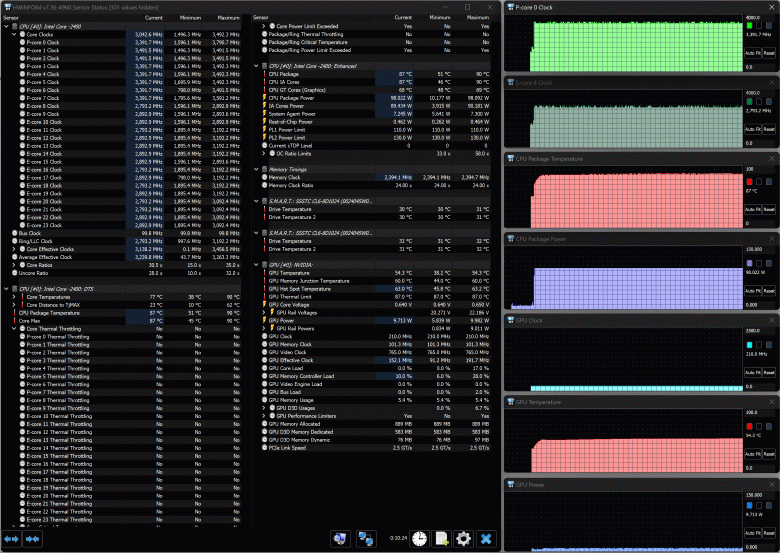Start logging with the sheet-plus icon
Viewport: 780px width, 553px height.
[442, 539]
